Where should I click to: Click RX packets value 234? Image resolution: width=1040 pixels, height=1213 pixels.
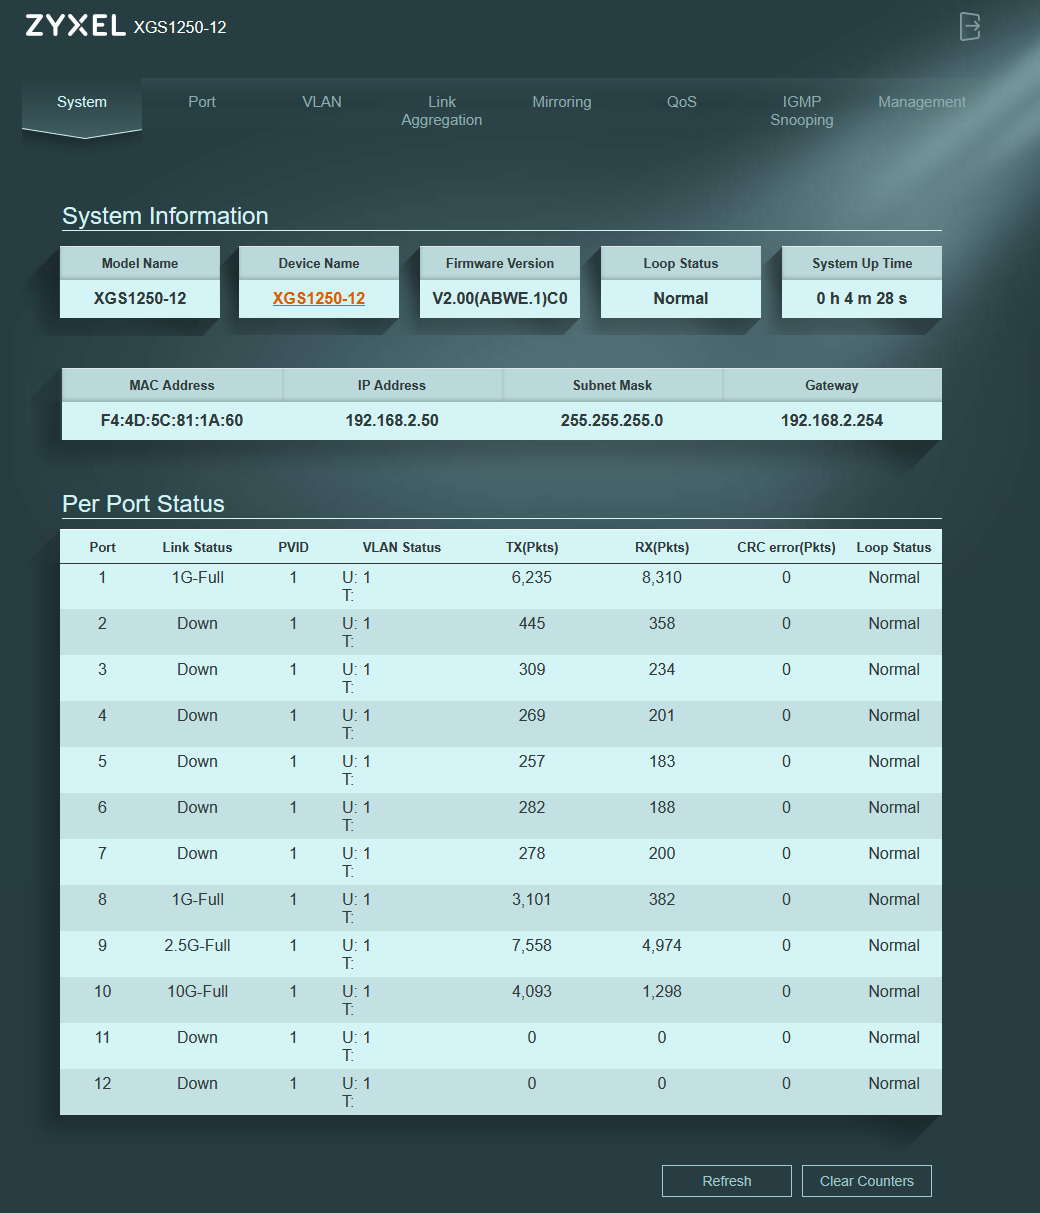[662, 669]
